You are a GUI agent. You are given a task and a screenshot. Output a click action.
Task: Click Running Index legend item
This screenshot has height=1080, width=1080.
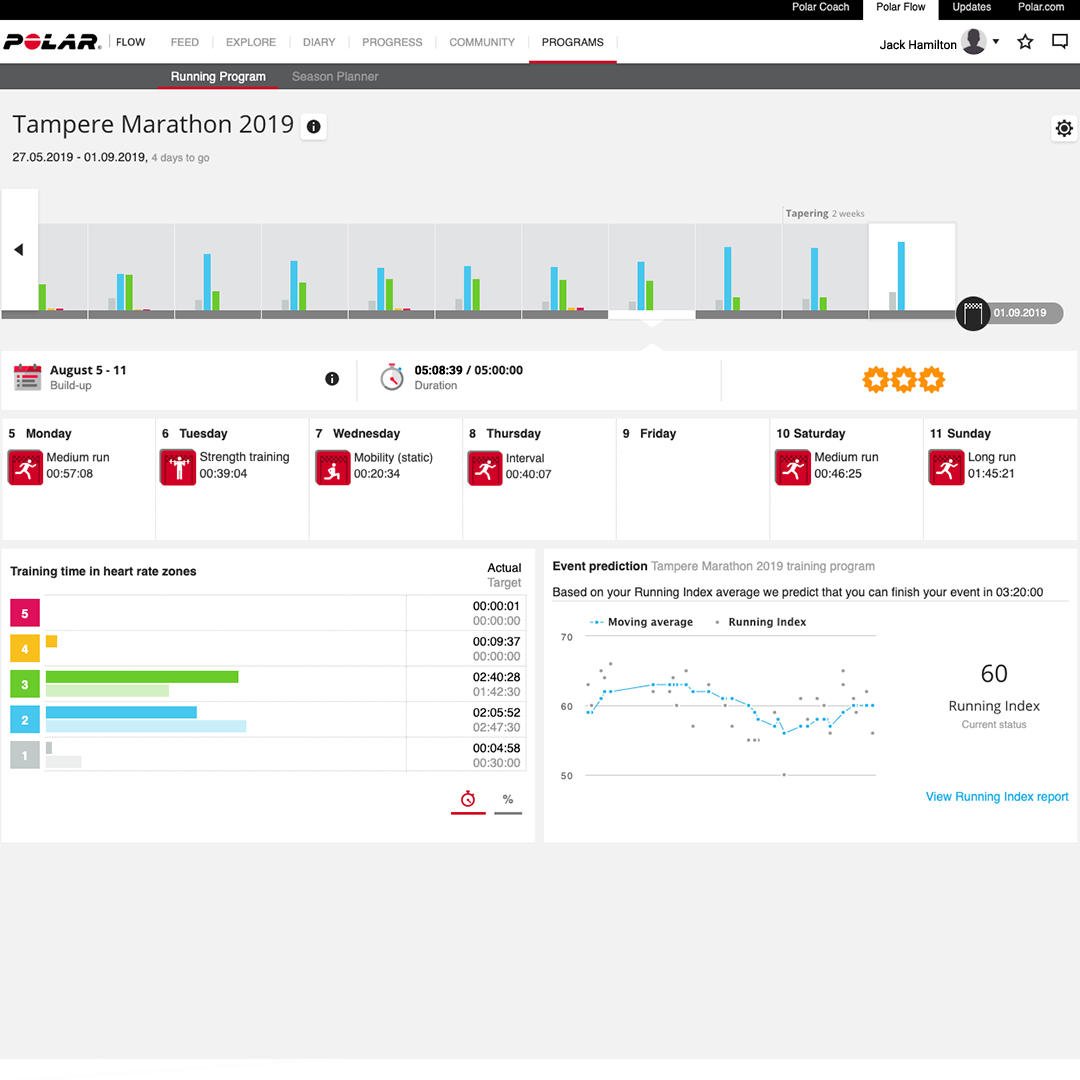coord(760,622)
